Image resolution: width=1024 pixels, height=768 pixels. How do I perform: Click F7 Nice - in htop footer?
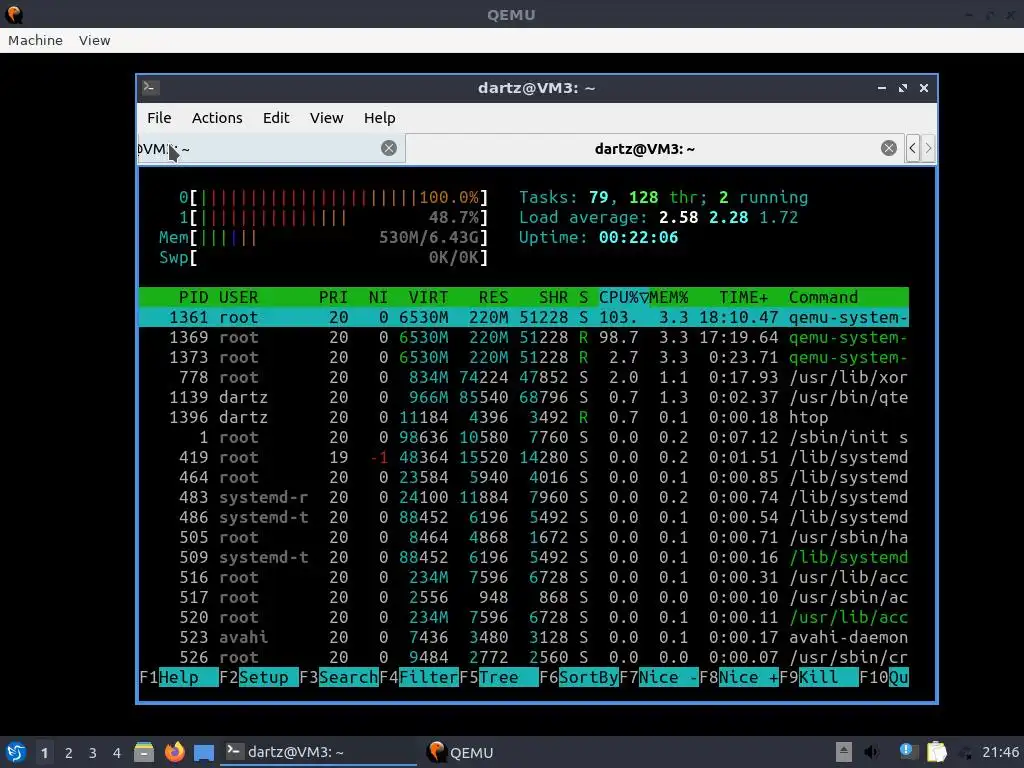click(x=659, y=677)
